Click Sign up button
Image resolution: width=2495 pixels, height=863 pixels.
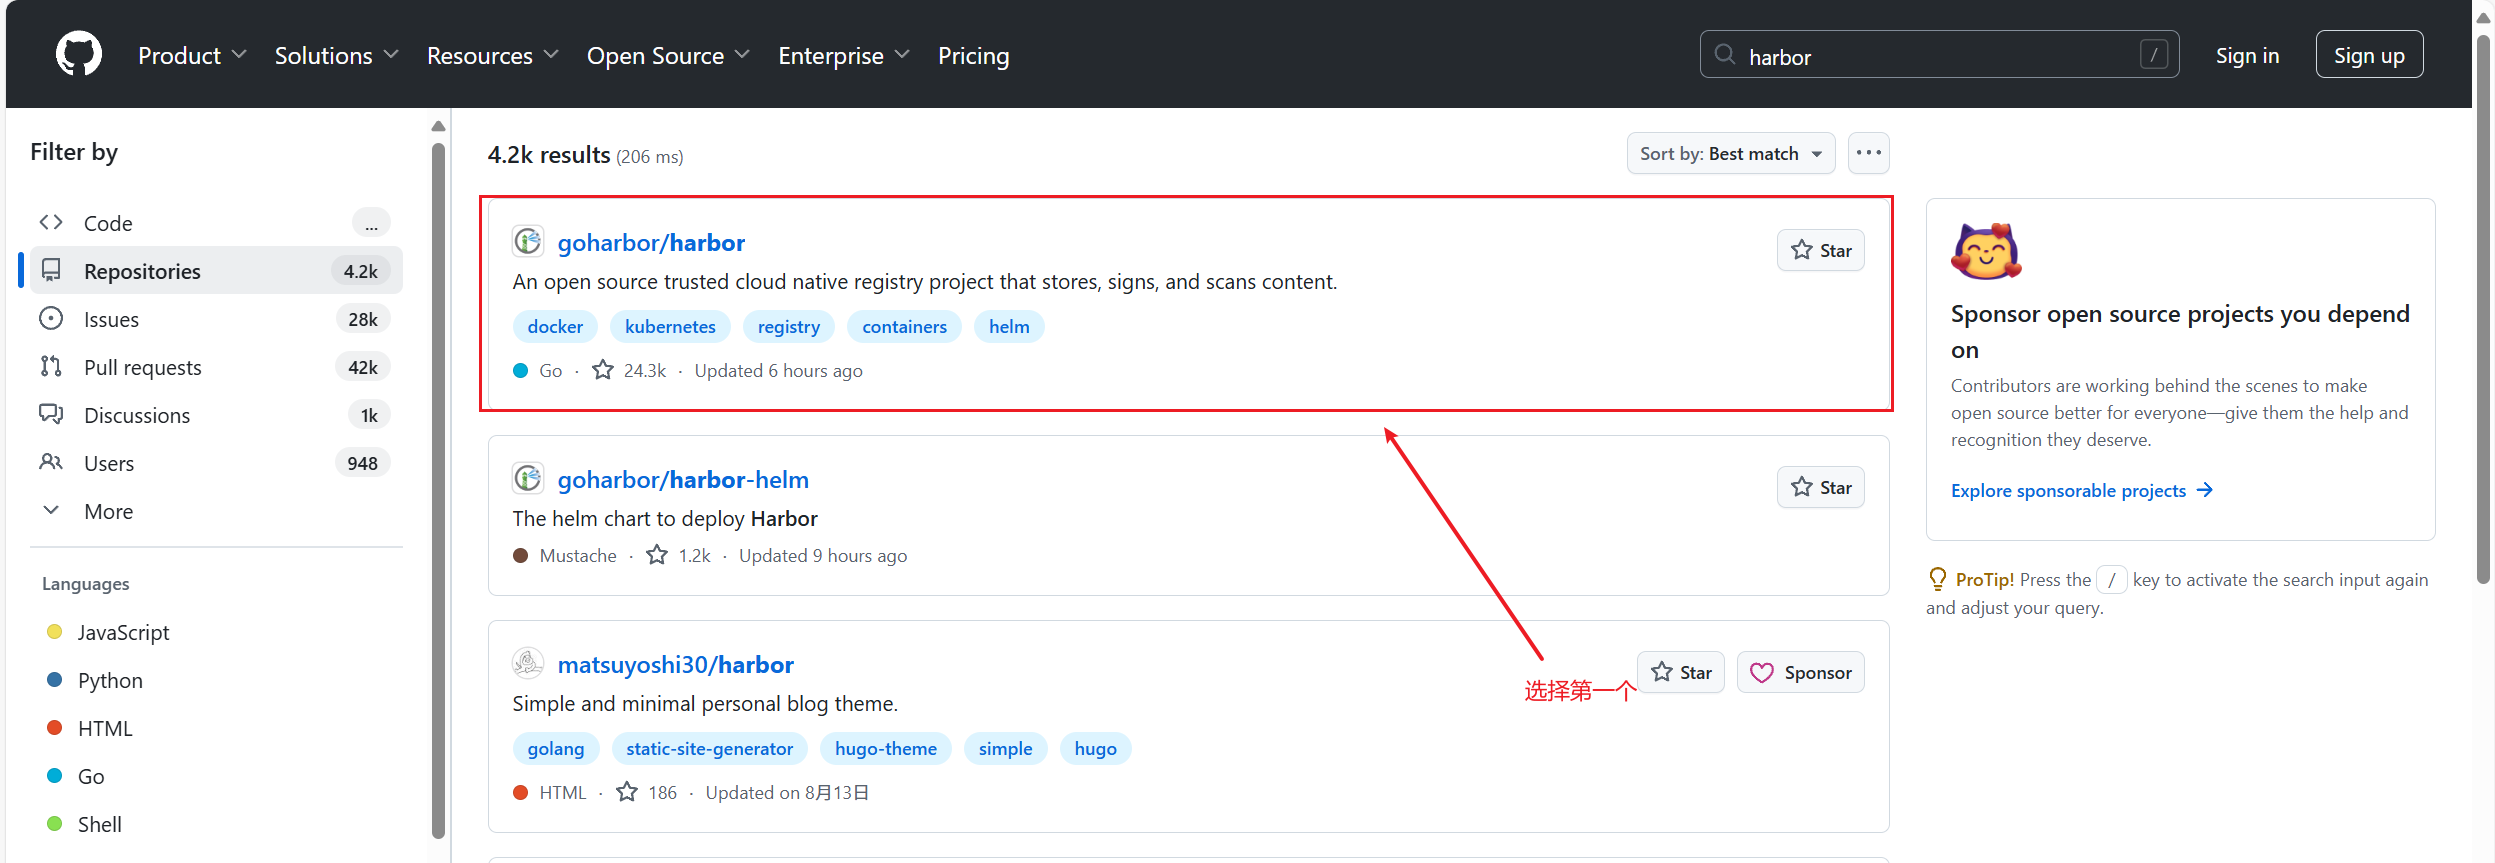point(2369,55)
